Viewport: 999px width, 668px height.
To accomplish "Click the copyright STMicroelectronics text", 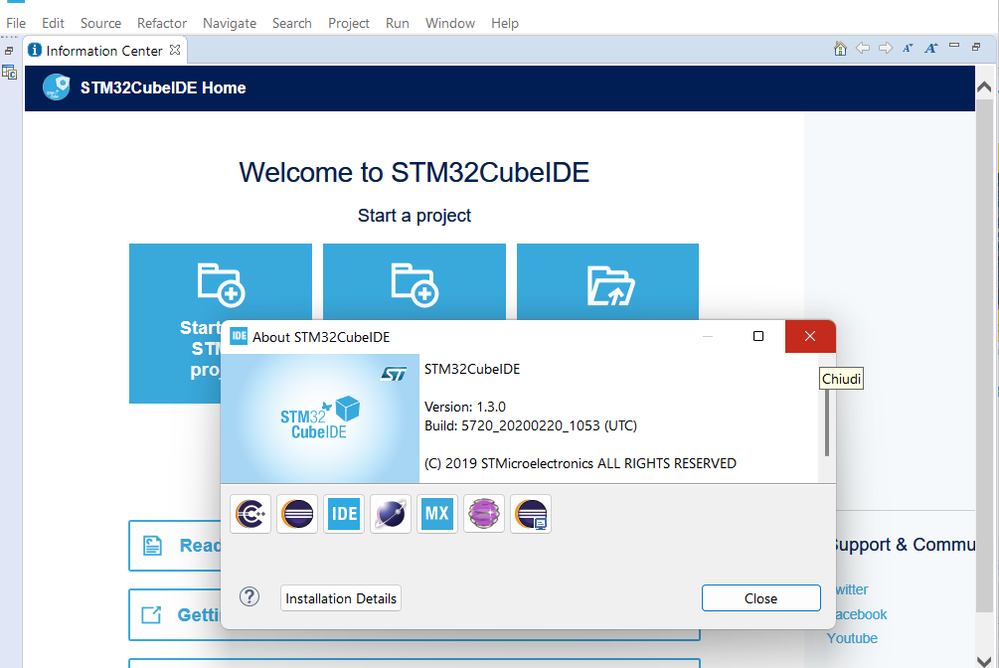I will (580, 463).
